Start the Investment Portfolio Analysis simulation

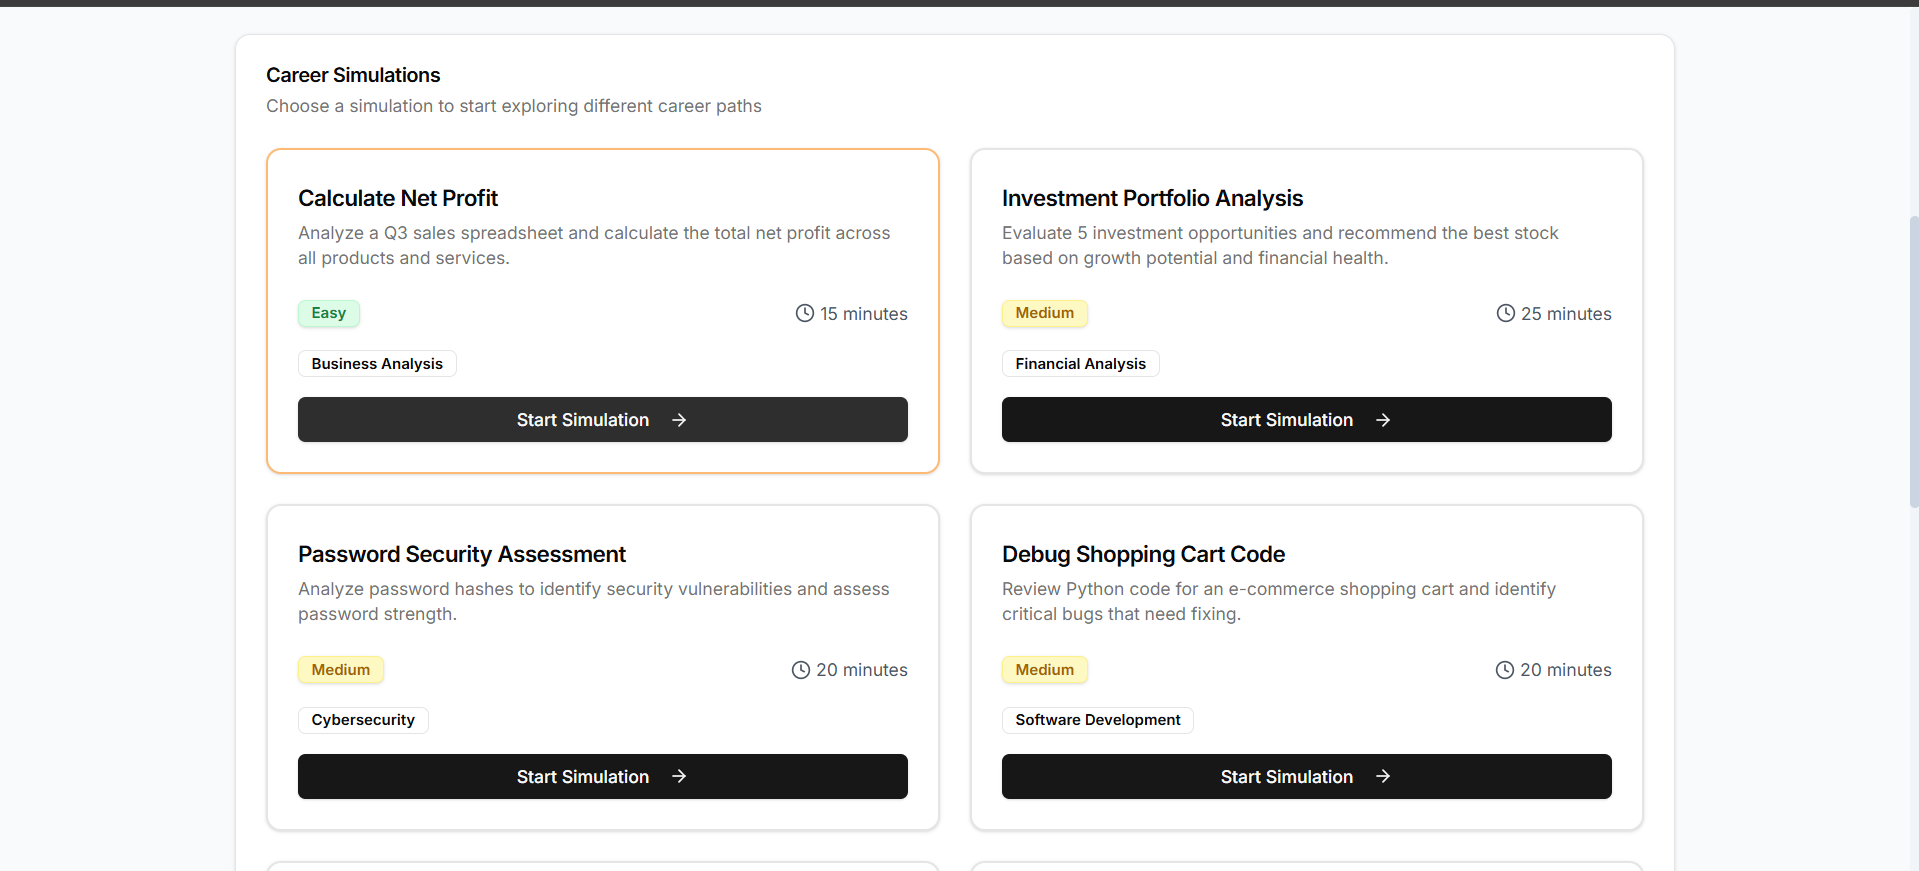pos(1307,420)
